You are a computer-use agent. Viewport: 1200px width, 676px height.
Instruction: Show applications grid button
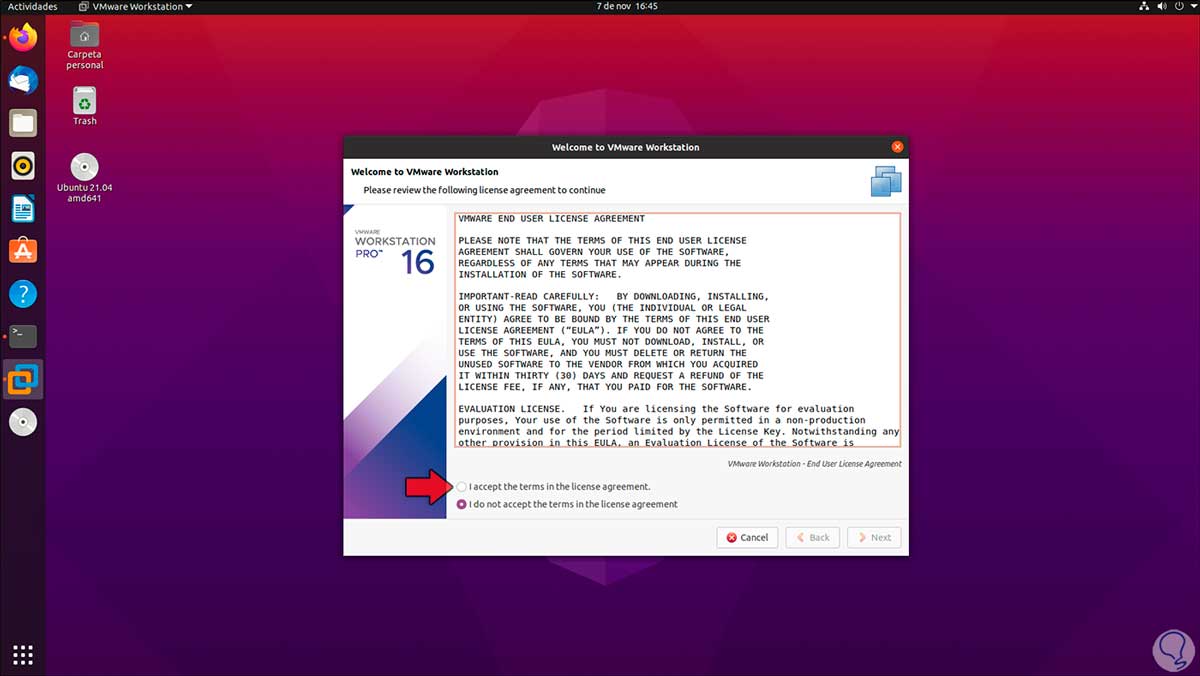[23, 655]
